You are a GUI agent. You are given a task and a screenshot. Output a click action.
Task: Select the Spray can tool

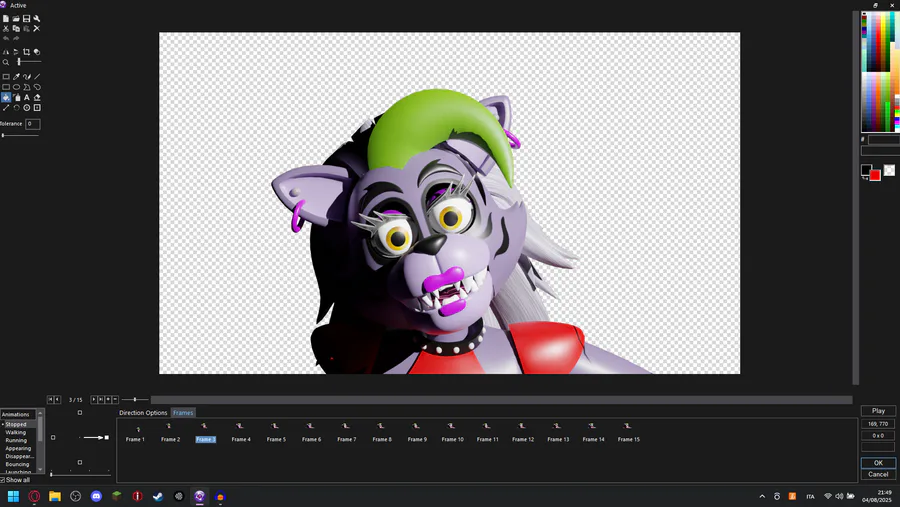coord(16,98)
